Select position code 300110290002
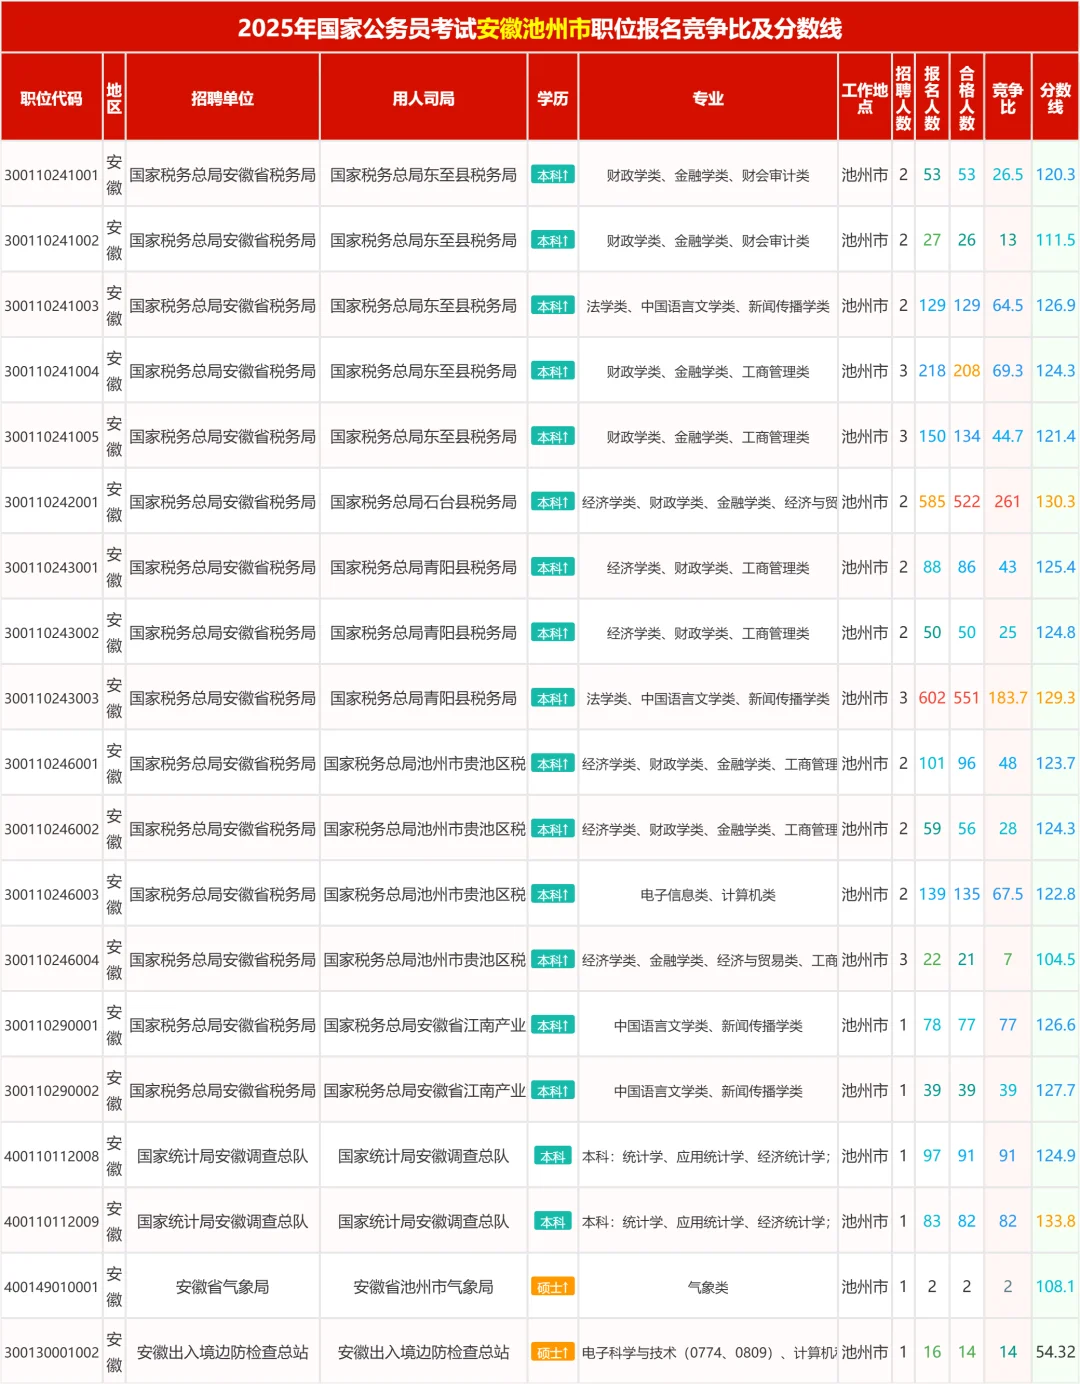This screenshot has width=1080, height=1384. pos(51,1091)
